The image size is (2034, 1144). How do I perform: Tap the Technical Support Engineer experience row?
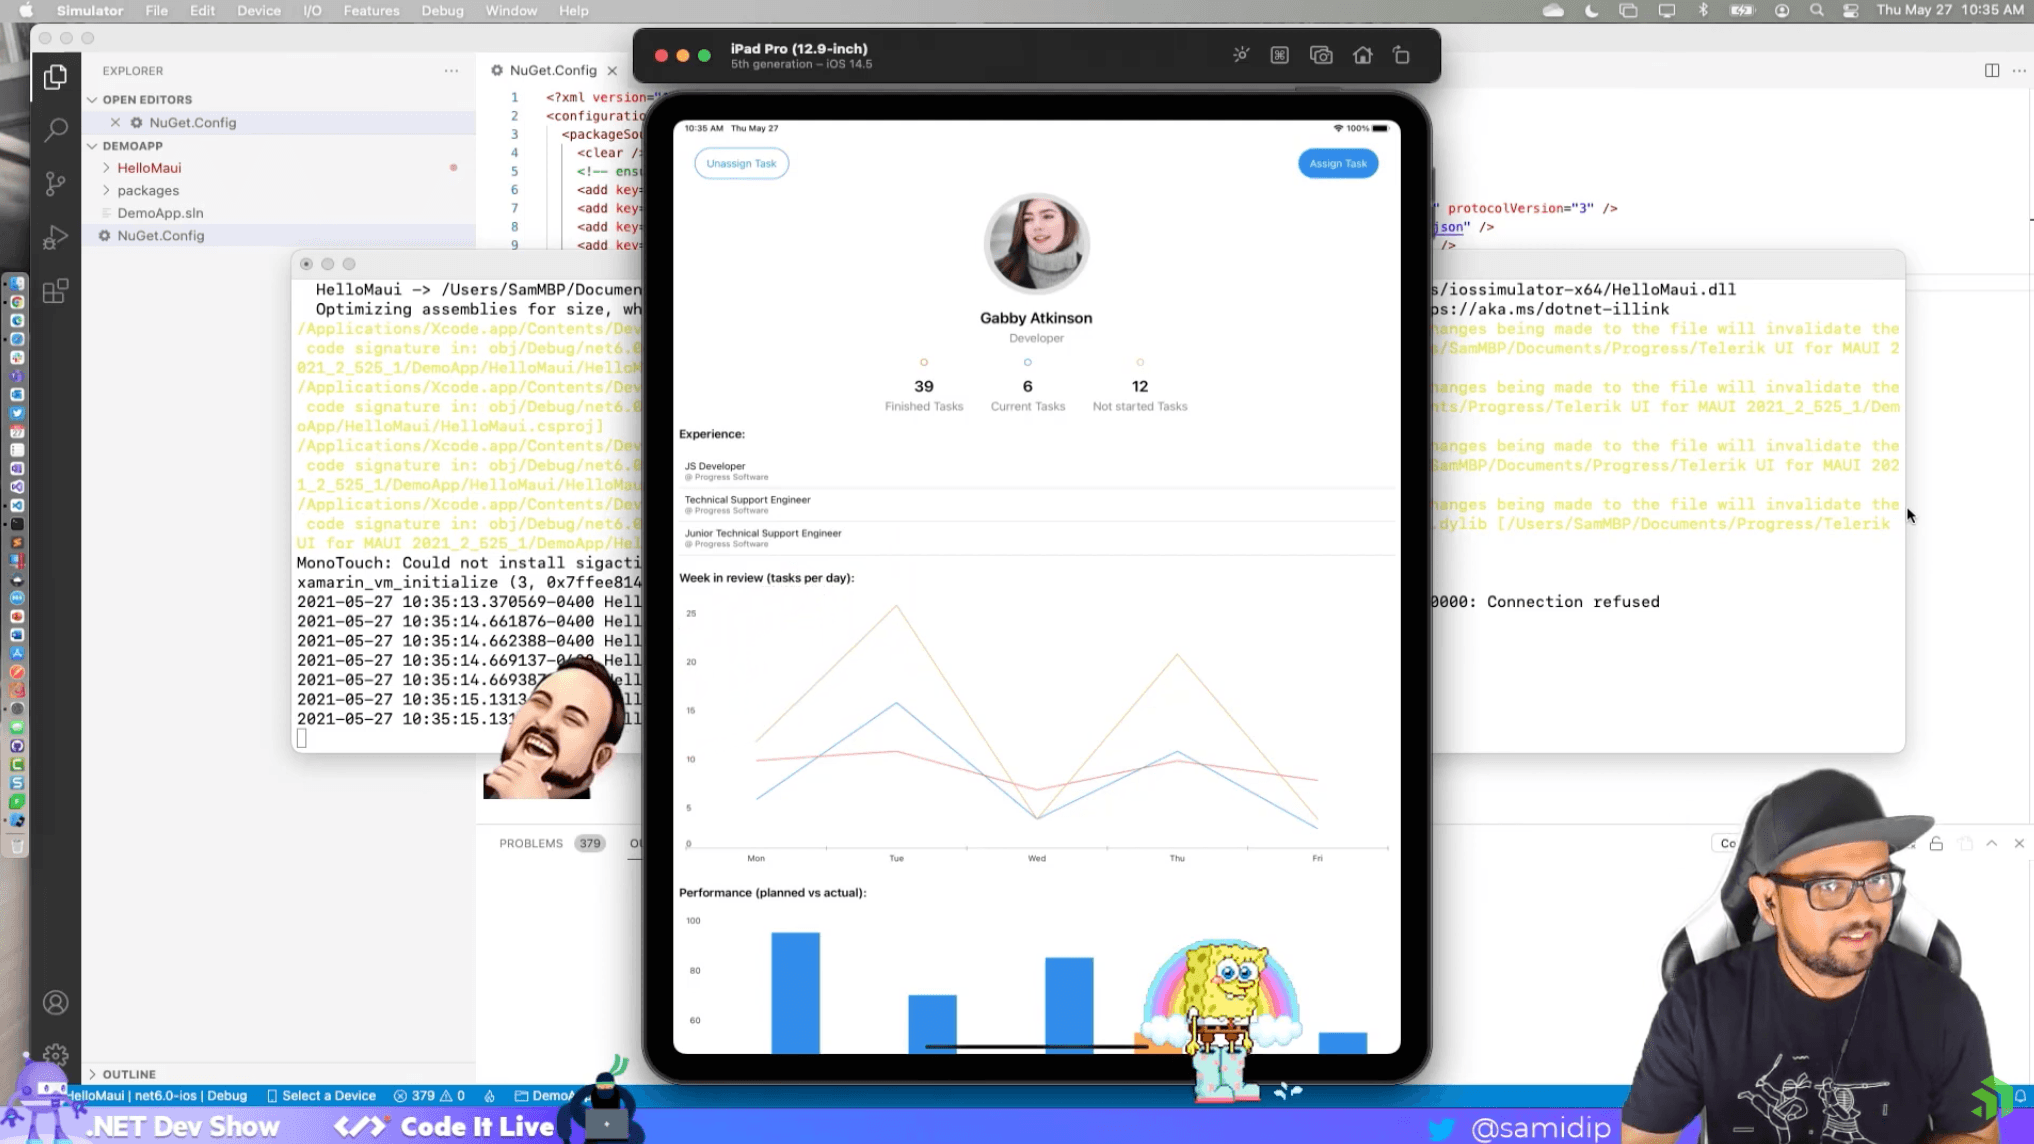pos(1036,505)
